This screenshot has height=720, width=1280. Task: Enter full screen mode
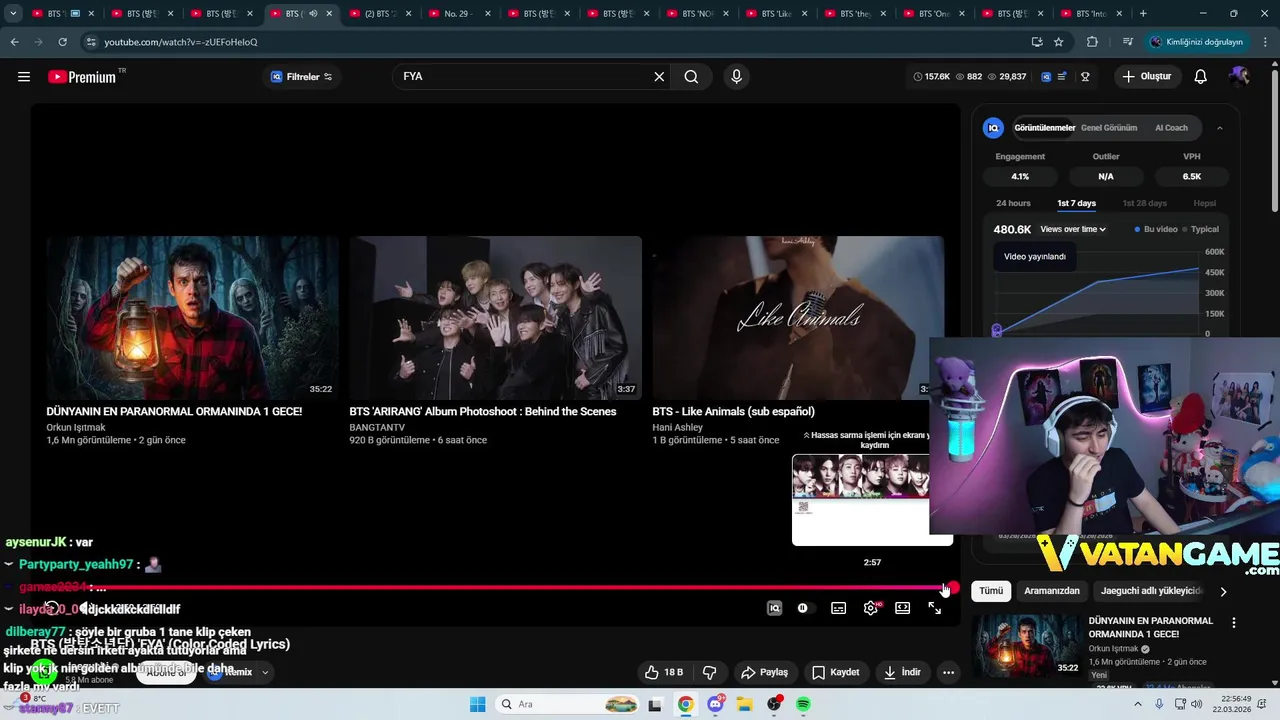(x=935, y=608)
